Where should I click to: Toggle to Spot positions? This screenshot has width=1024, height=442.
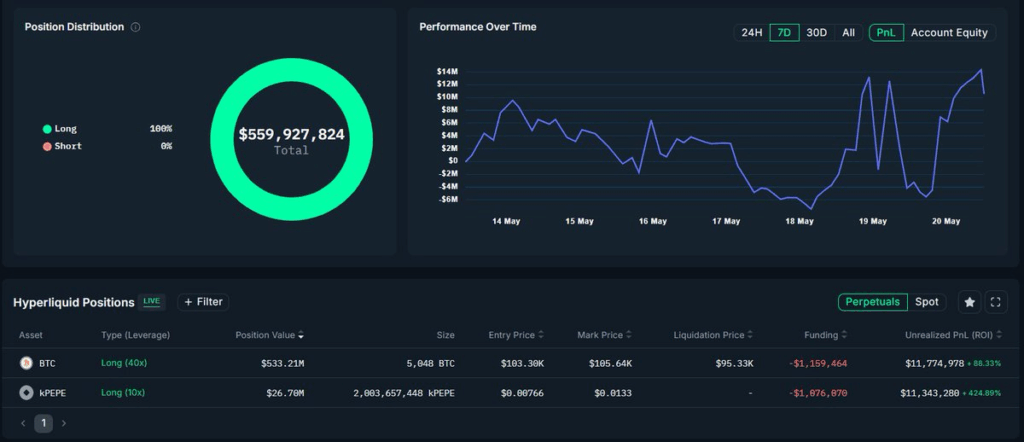click(927, 302)
